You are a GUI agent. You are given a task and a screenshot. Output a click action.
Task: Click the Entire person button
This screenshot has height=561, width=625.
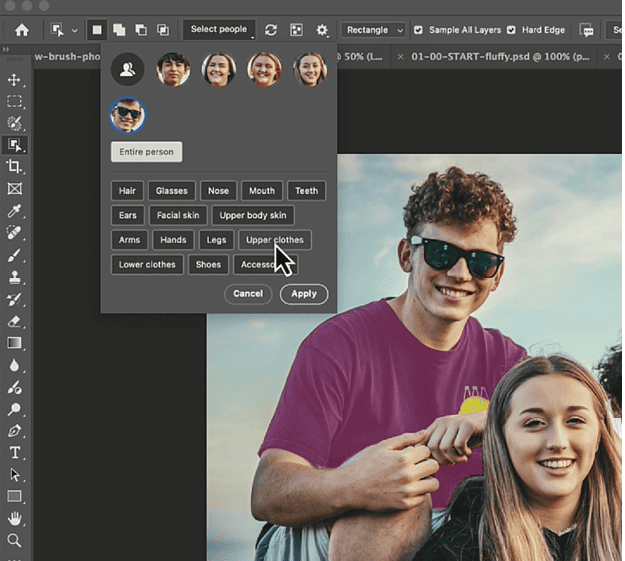[x=146, y=152]
